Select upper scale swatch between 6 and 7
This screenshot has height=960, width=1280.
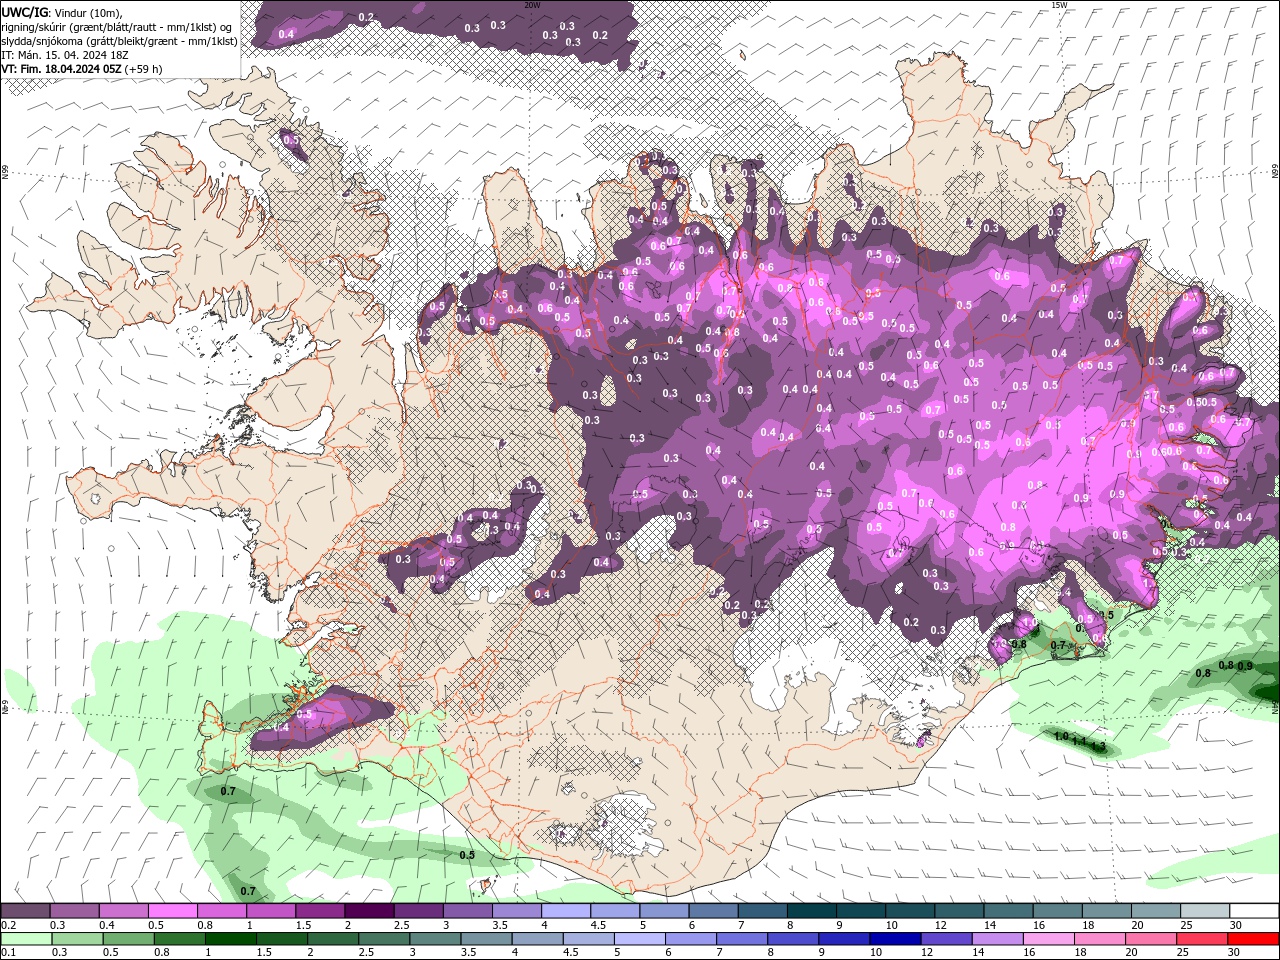pyautogui.click(x=714, y=911)
